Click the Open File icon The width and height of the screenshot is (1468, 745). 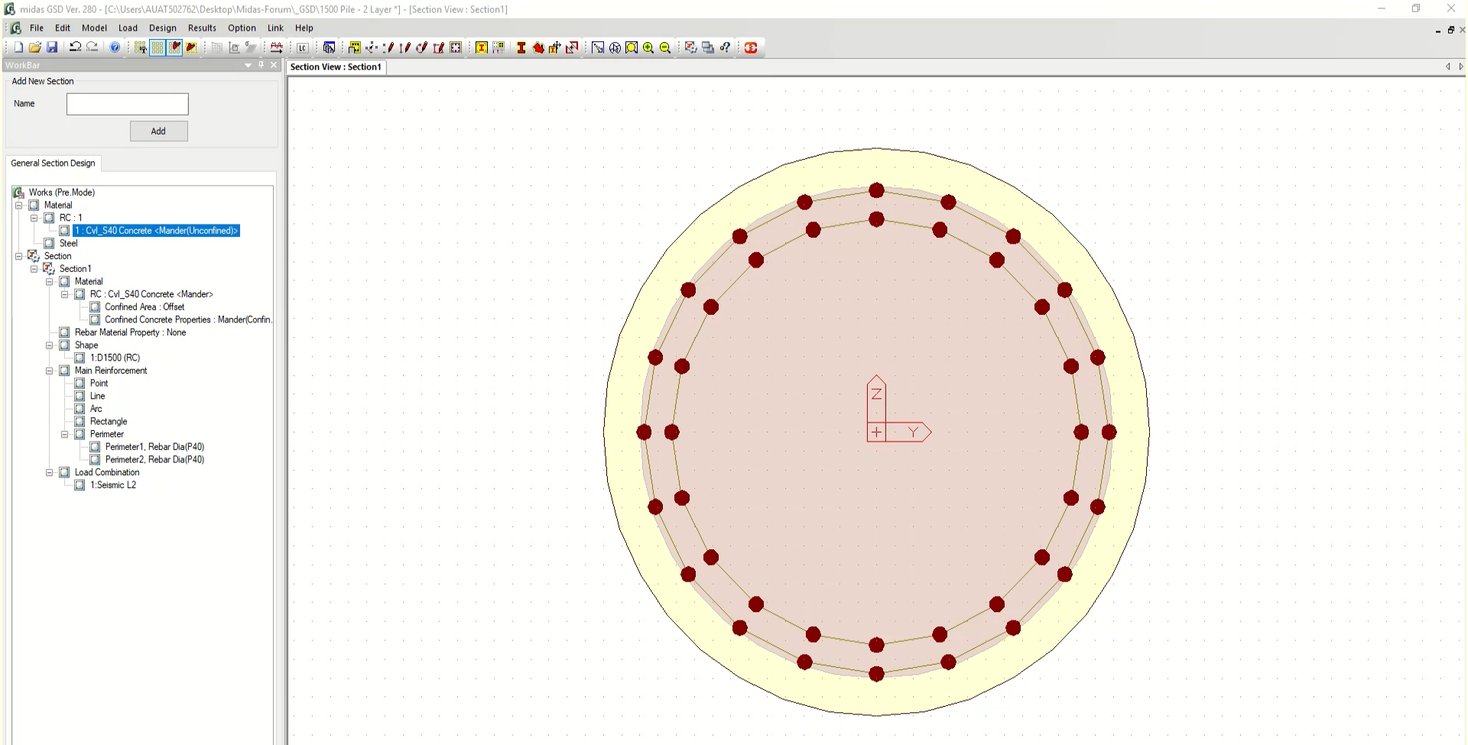(x=36, y=46)
